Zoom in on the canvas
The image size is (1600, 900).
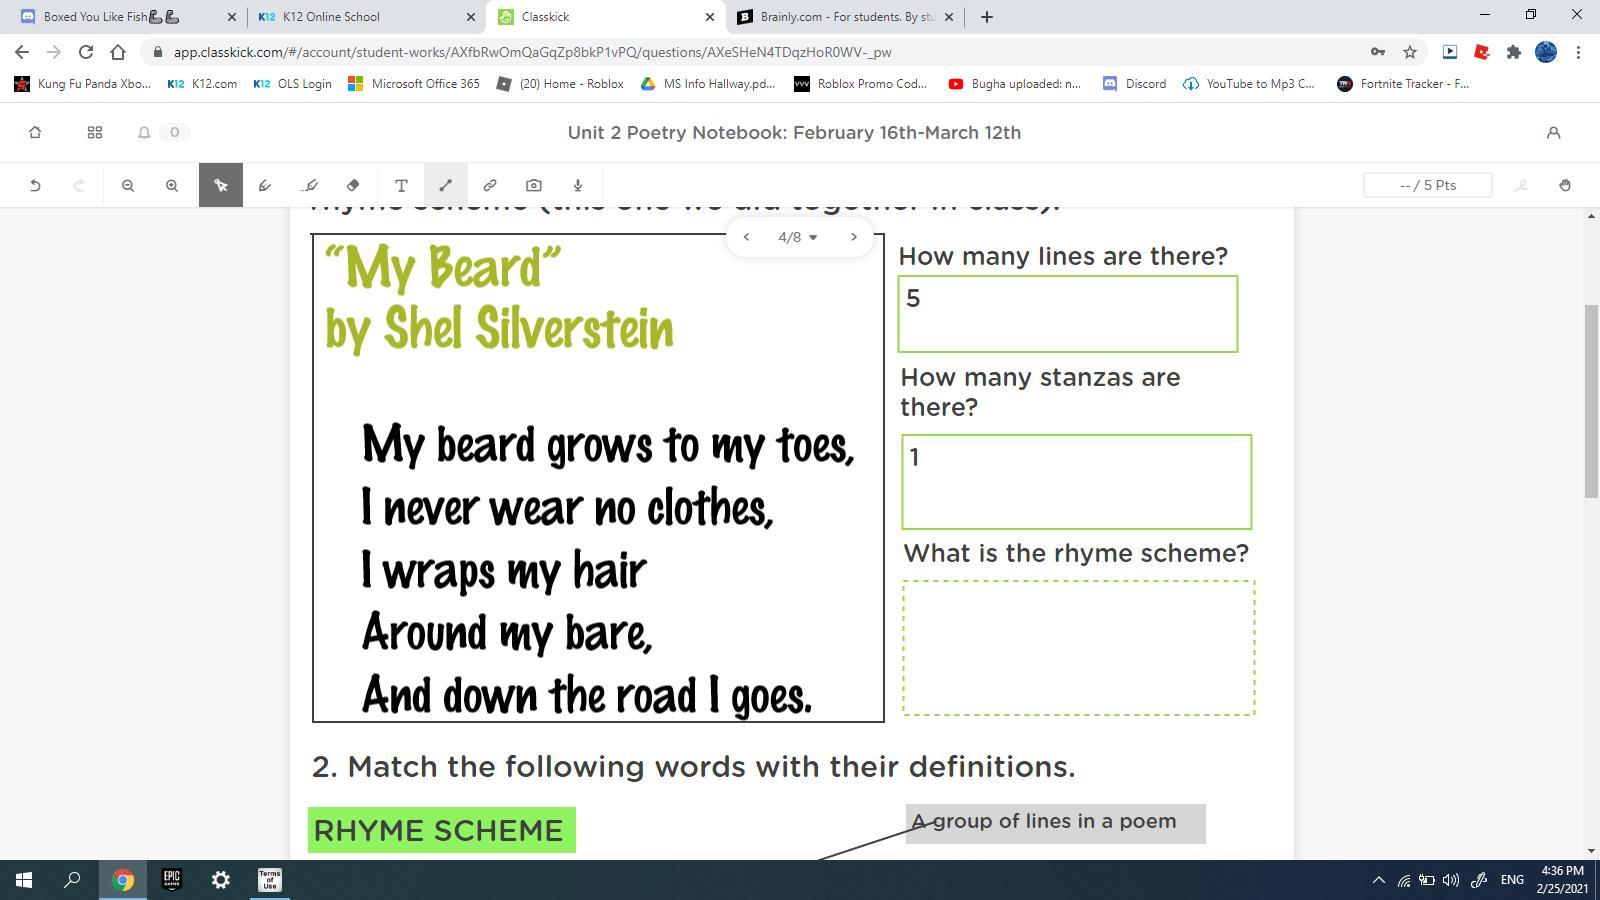(172, 185)
